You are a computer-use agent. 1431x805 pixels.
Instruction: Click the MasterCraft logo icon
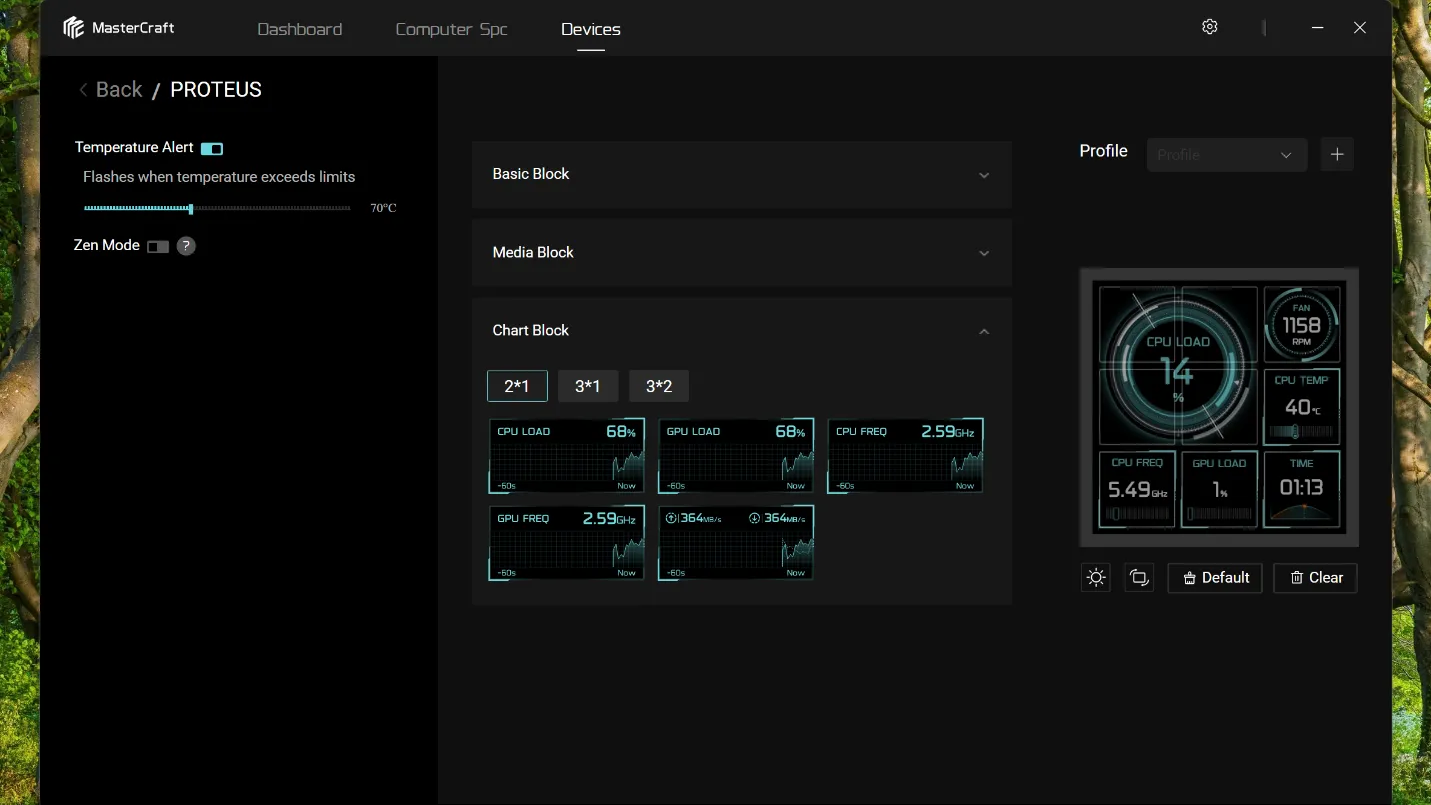tap(74, 28)
